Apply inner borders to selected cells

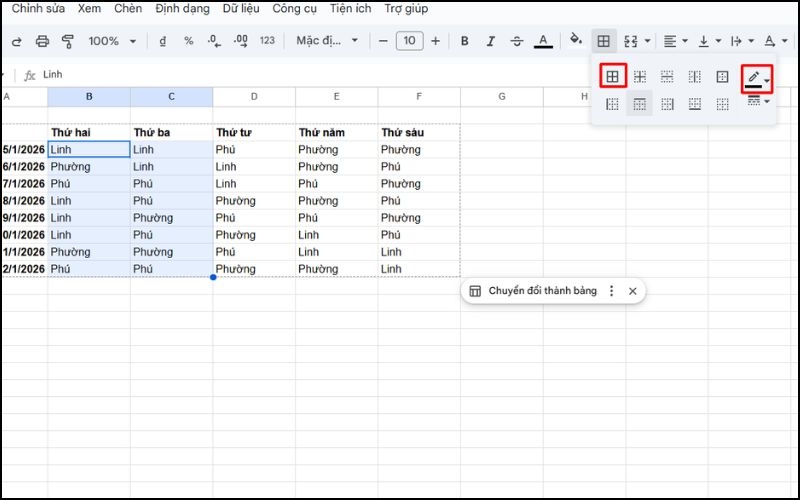pyautogui.click(x=640, y=76)
